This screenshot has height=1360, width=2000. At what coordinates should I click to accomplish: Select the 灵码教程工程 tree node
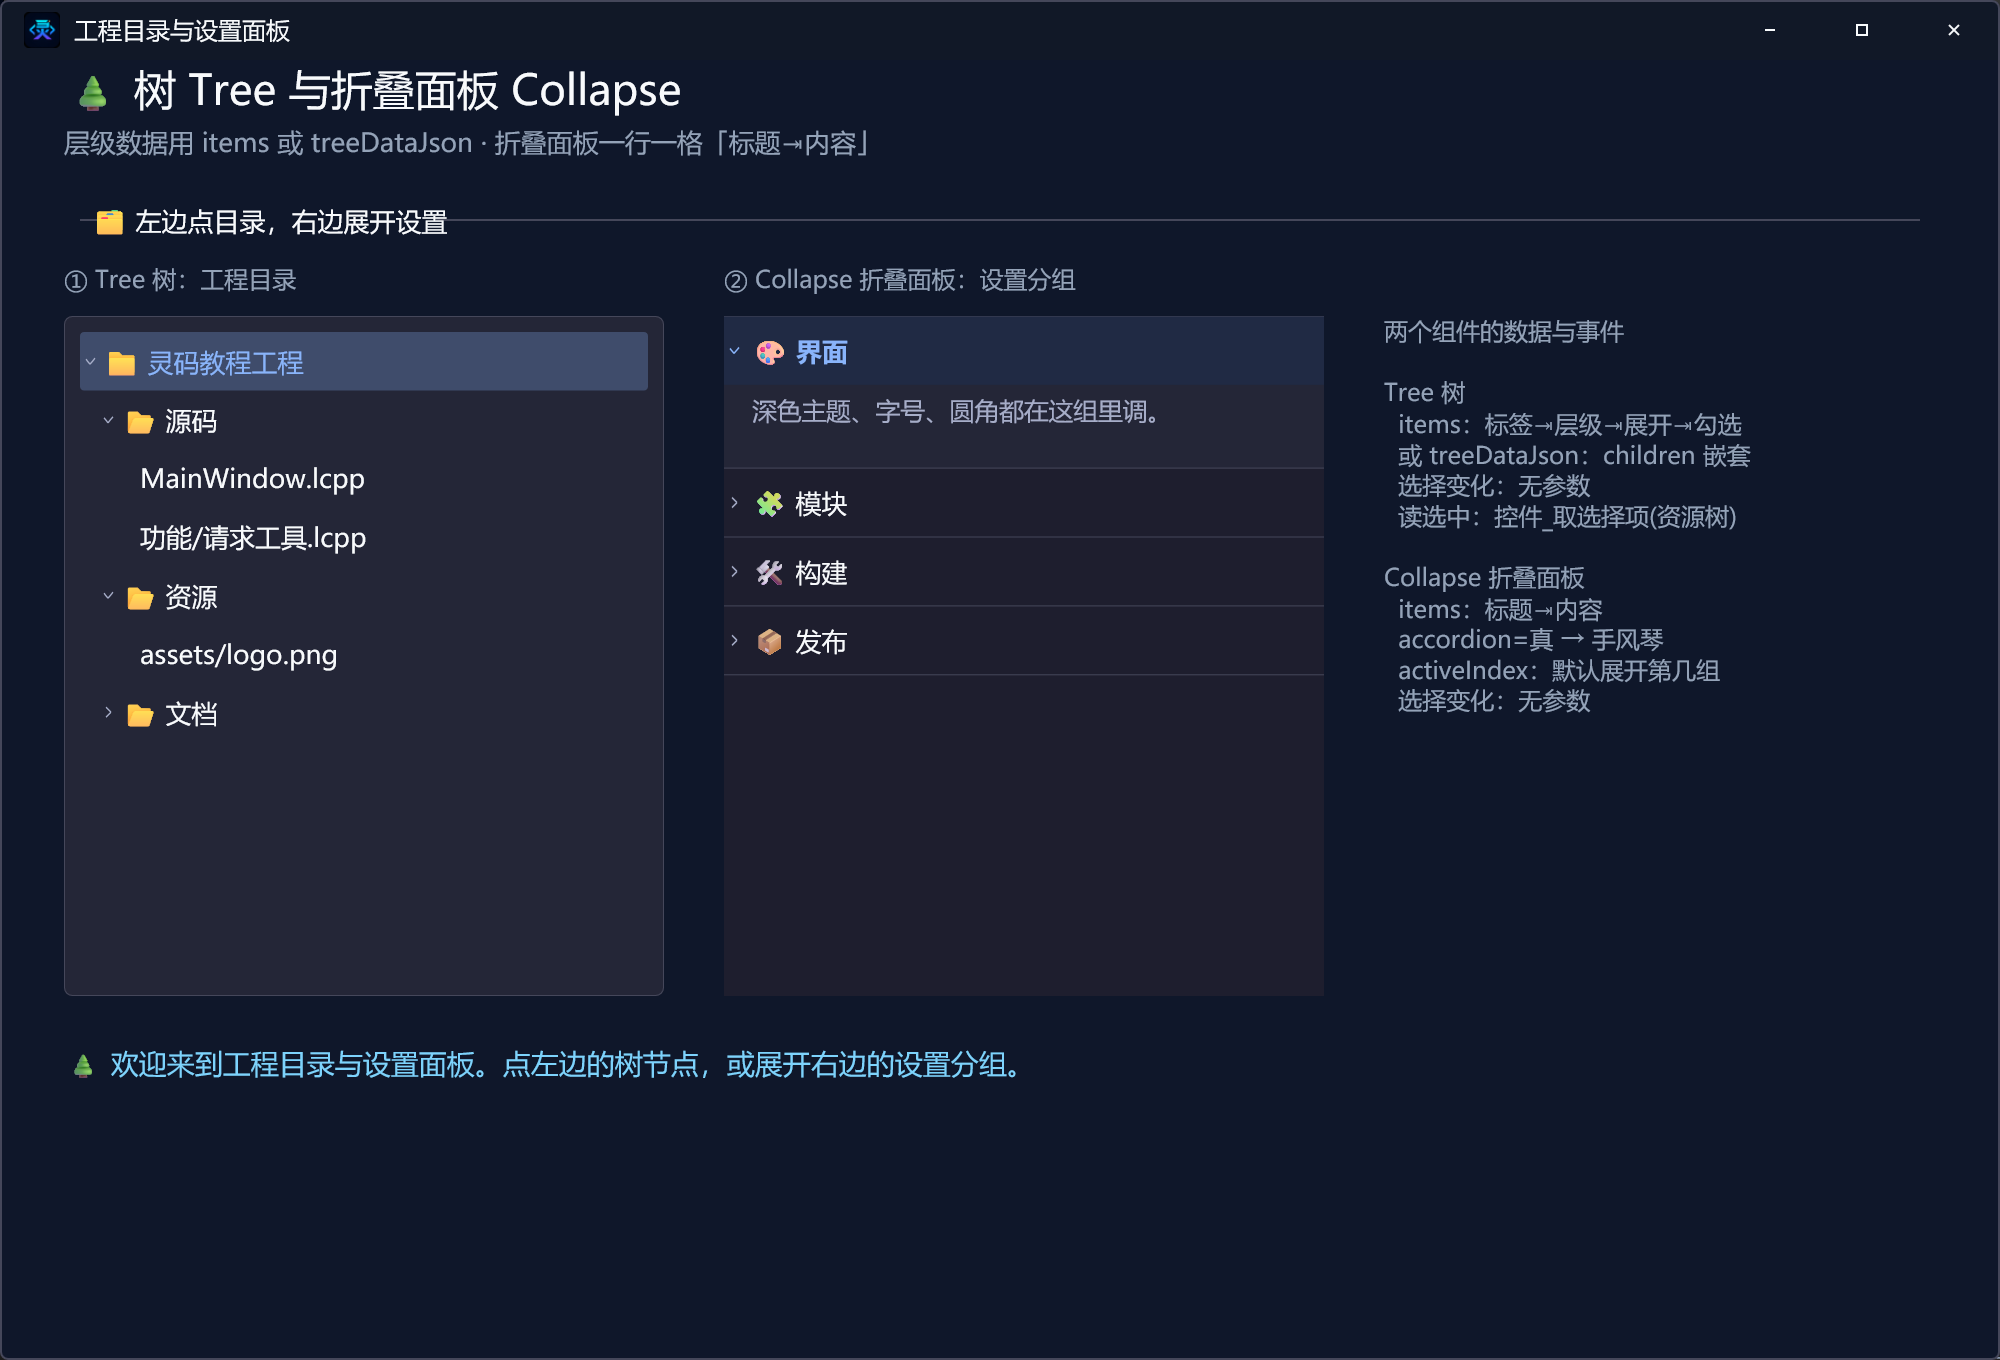tap(364, 362)
